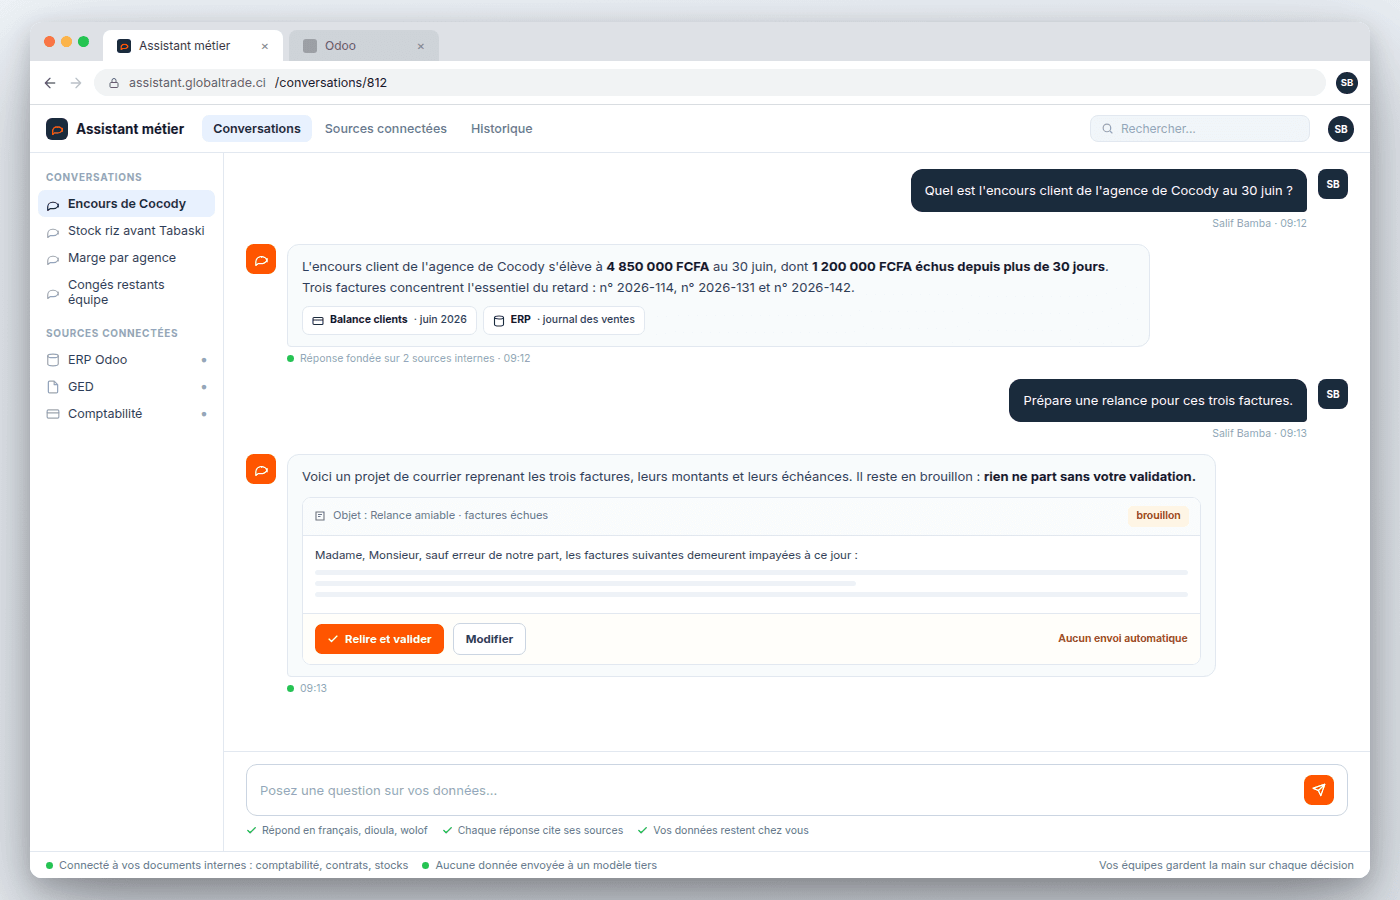Viewport: 1400px width, 900px height.
Task: Click the Assistant métier logo icon
Action: [x=57, y=129]
